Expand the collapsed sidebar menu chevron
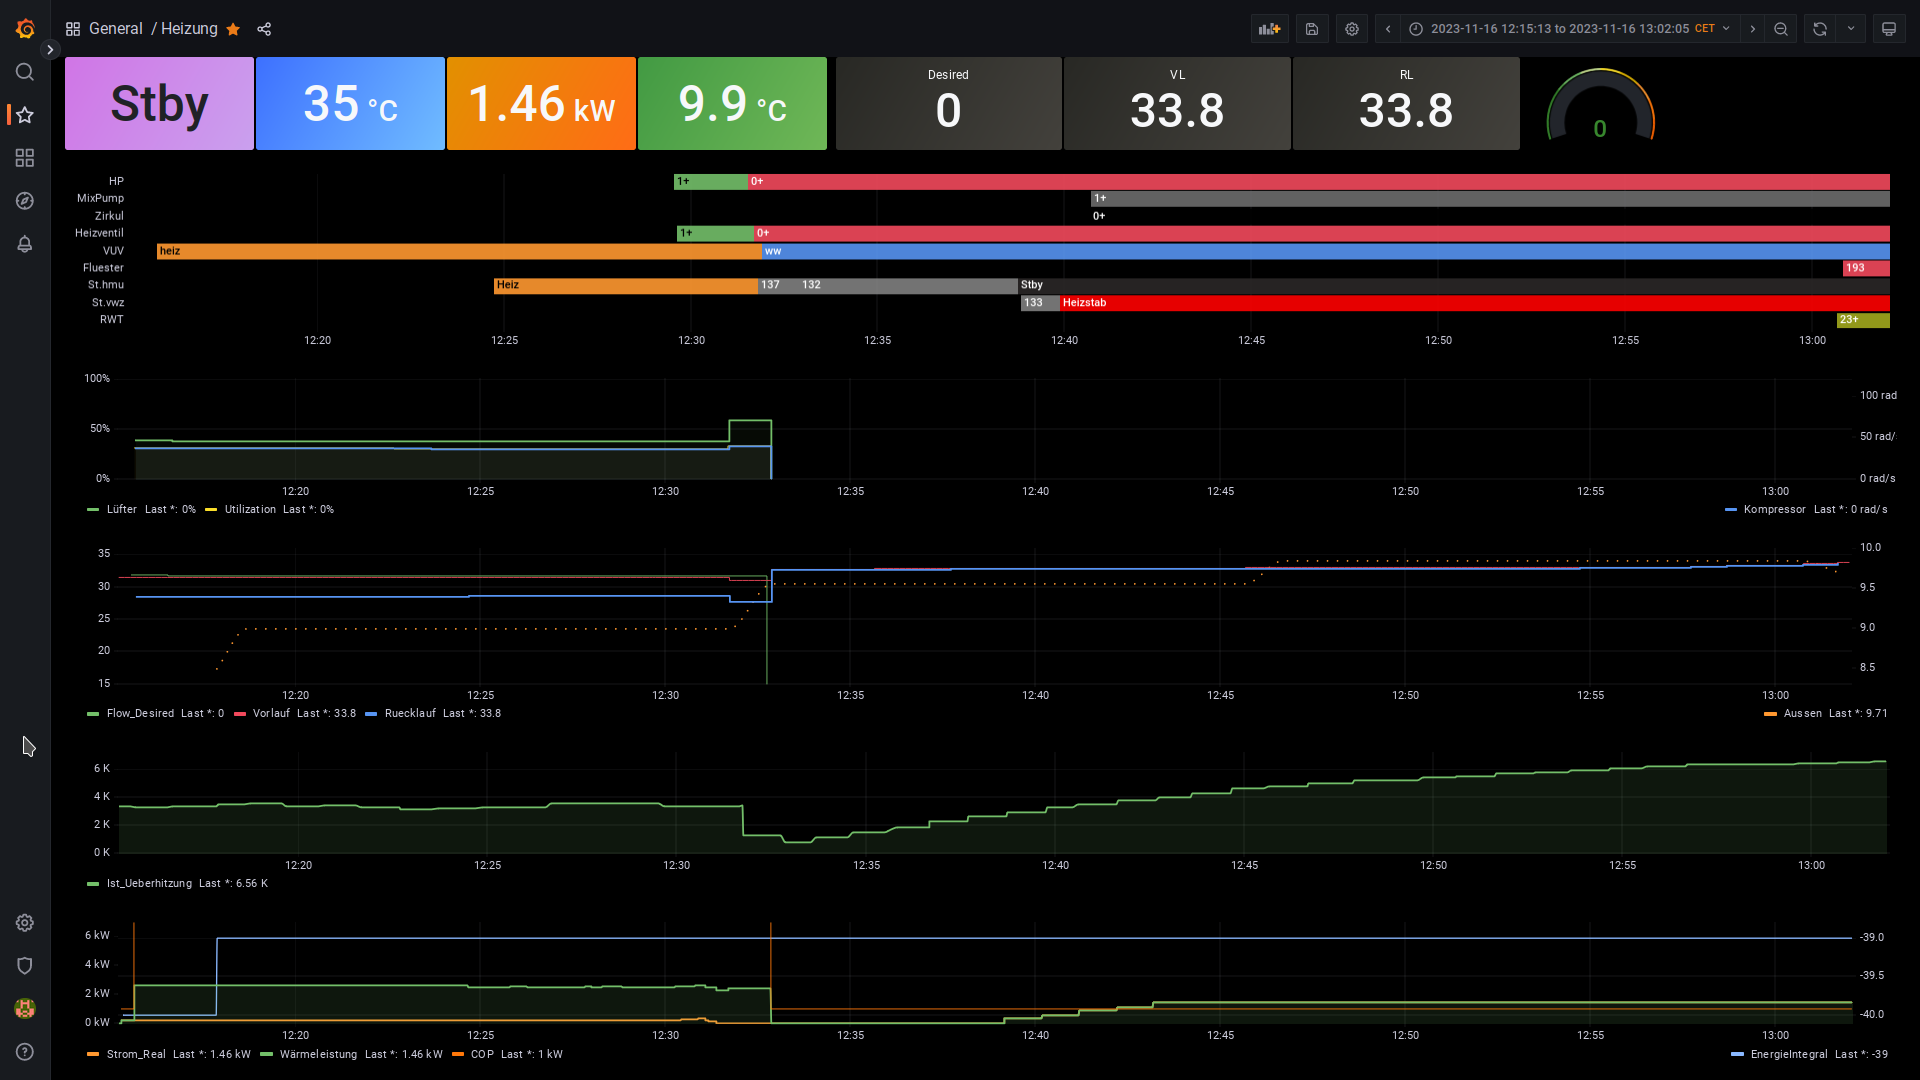The height and width of the screenshot is (1080, 1920). click(50, 50)
